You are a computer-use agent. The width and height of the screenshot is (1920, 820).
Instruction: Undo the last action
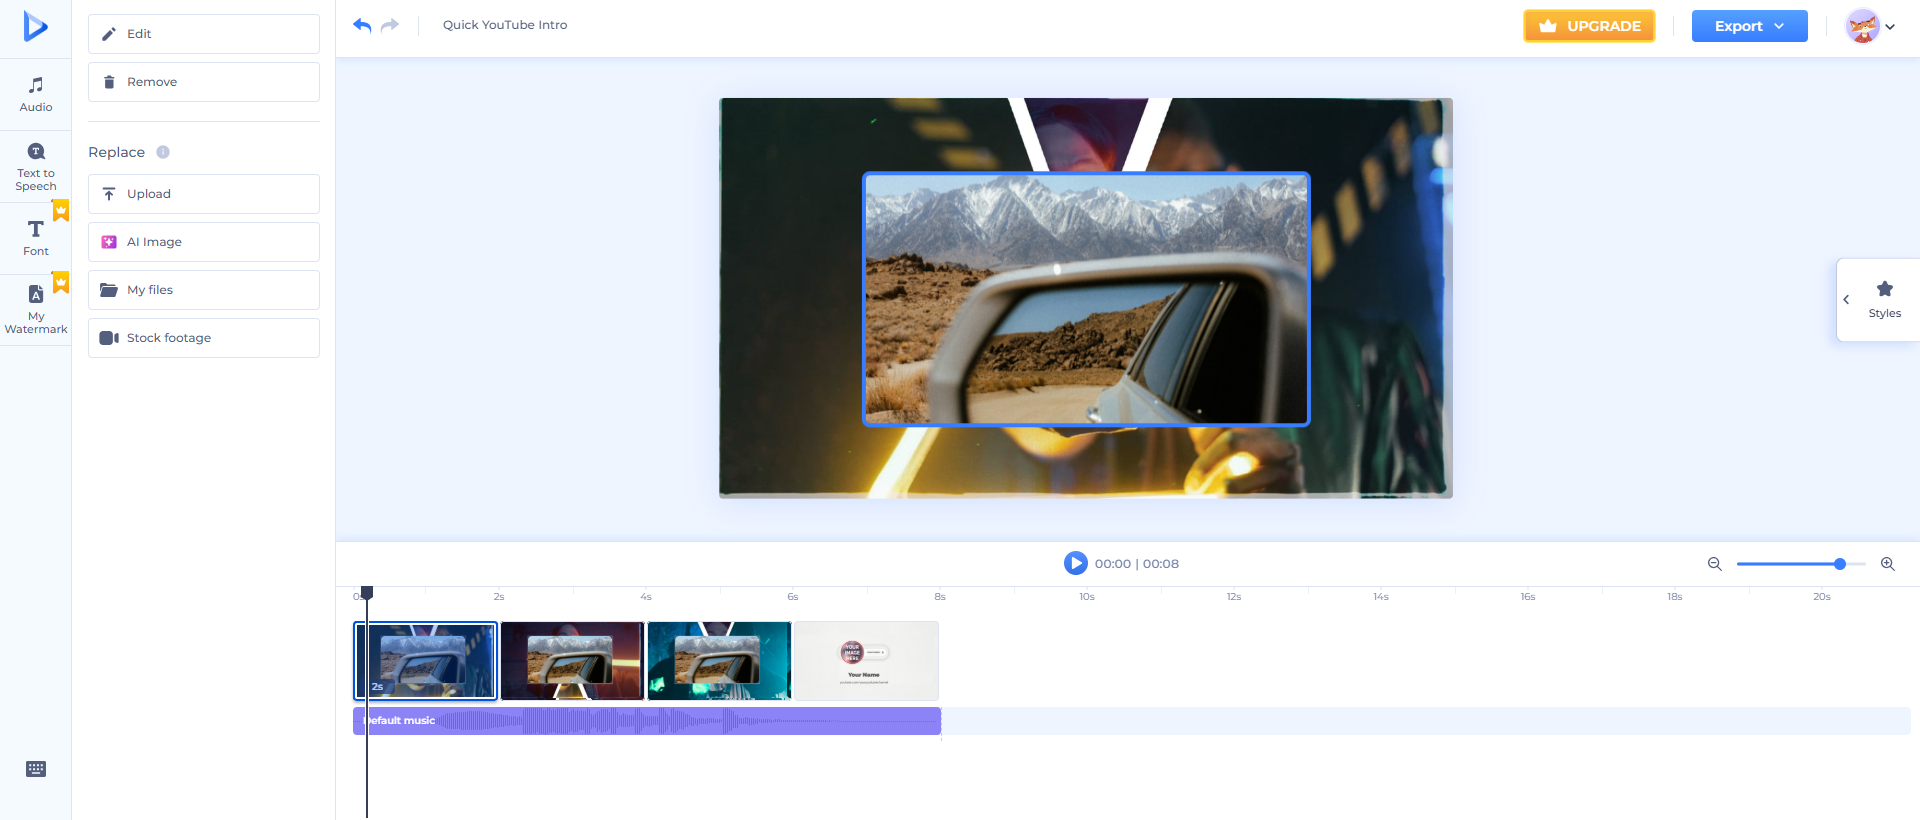click(x=362, y=25)
